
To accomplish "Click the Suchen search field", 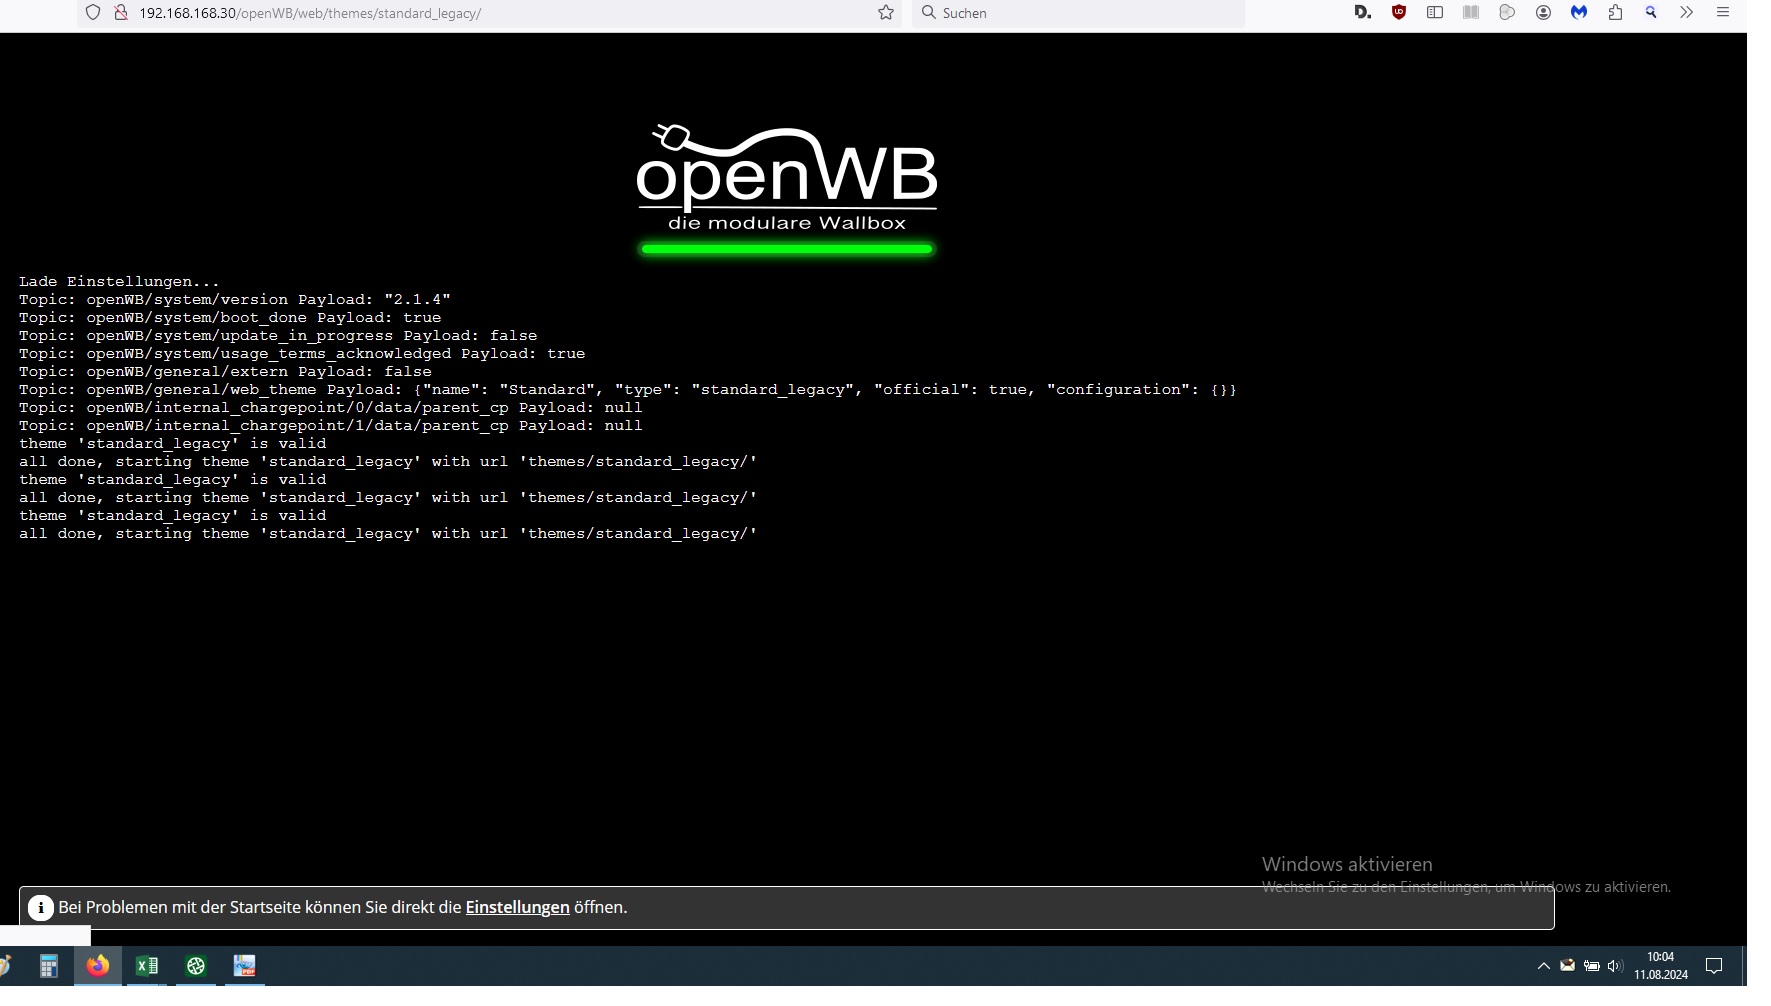I will pyautogui.click(x=1078, y=13).
